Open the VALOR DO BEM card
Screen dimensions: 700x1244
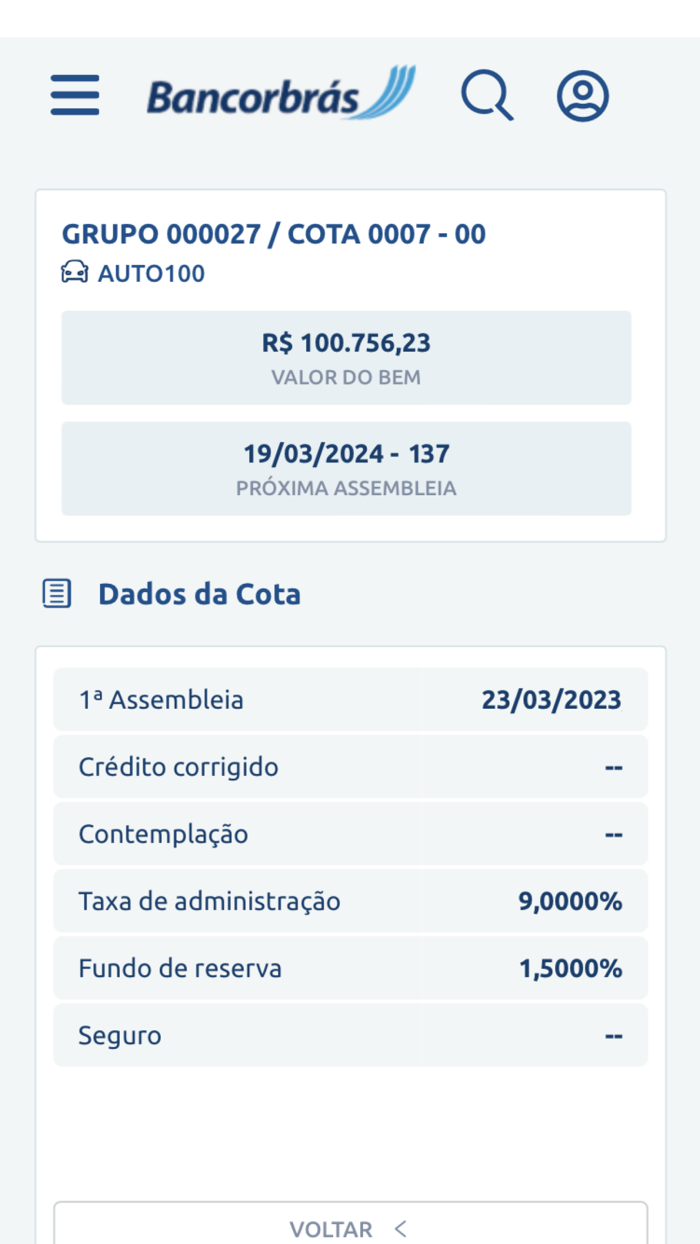(346, 357)
